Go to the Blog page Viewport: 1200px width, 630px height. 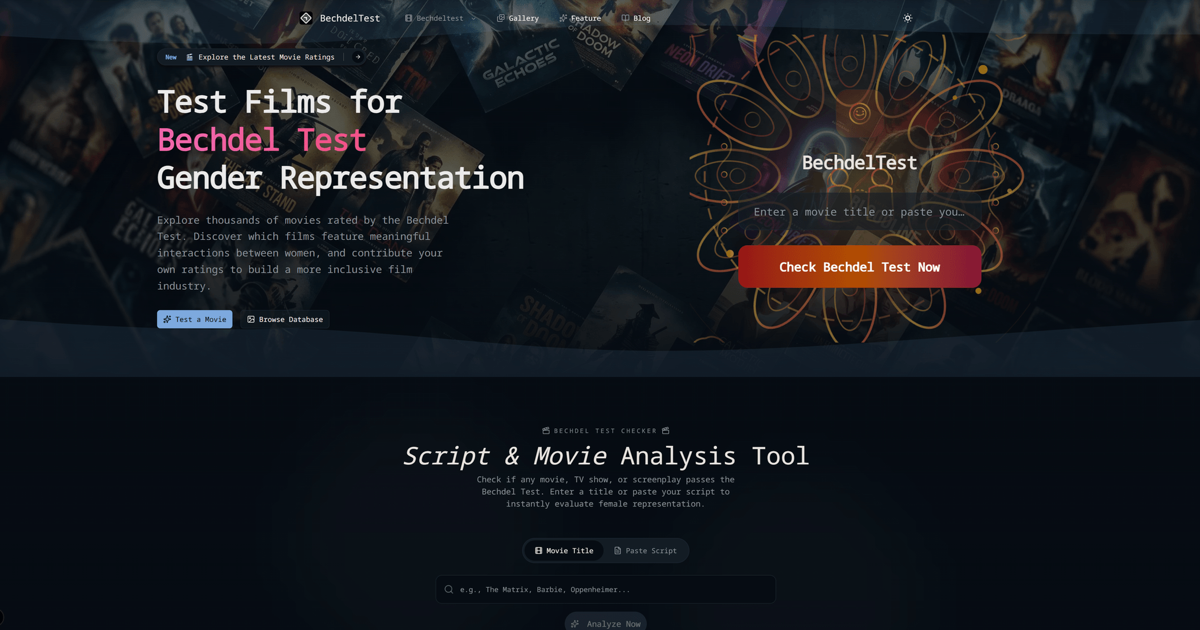(x=636, y=18)
